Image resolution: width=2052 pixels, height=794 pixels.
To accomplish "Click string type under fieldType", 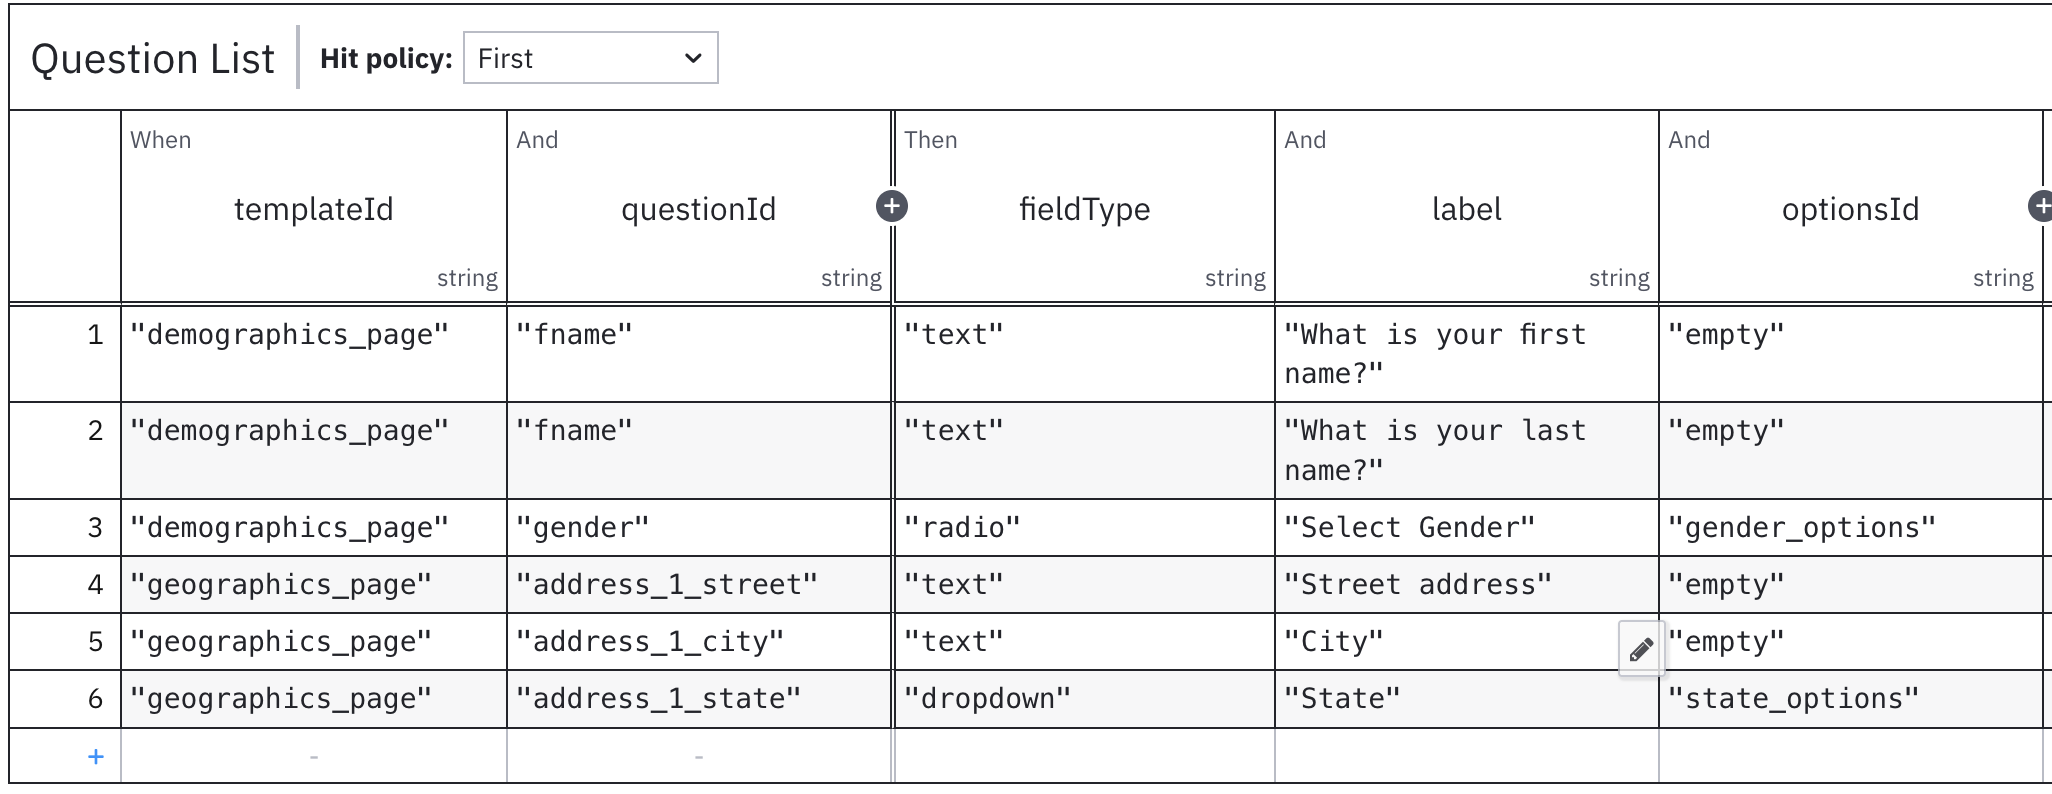I will [x=1235, y=278].
